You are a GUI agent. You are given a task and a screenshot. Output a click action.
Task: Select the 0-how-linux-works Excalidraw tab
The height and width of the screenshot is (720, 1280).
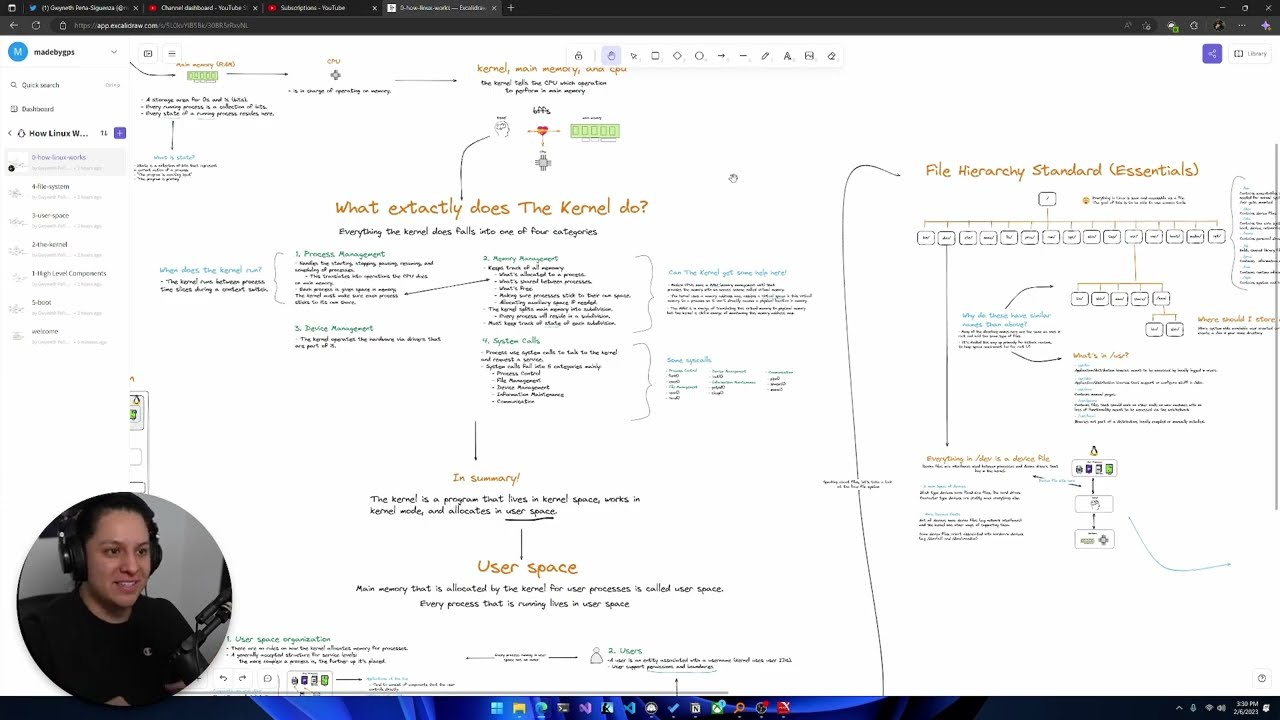coord(442,8)
